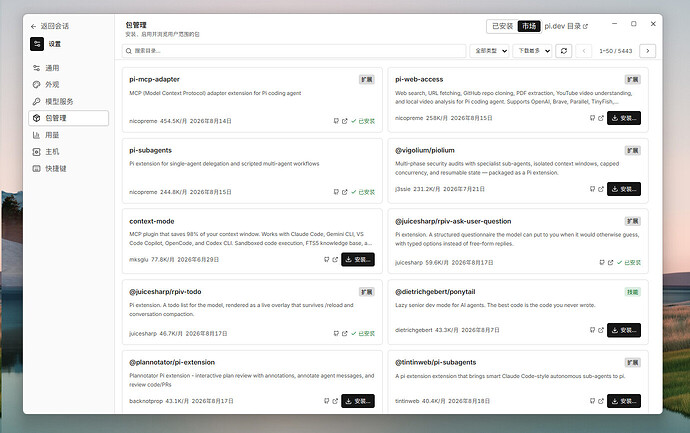Go back via 返回会话 arrow

33,26
